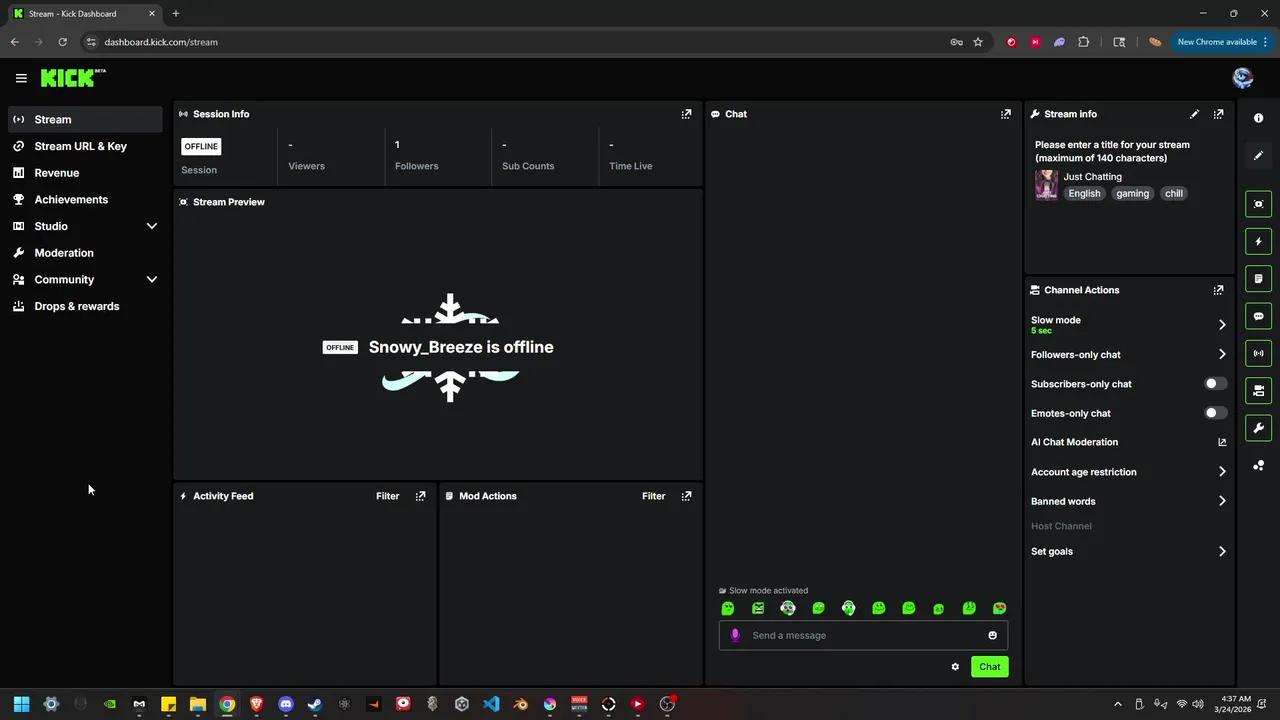Open Steam from the taskbar
Screen dimensions: 1280x720
(x=315, y=704)
